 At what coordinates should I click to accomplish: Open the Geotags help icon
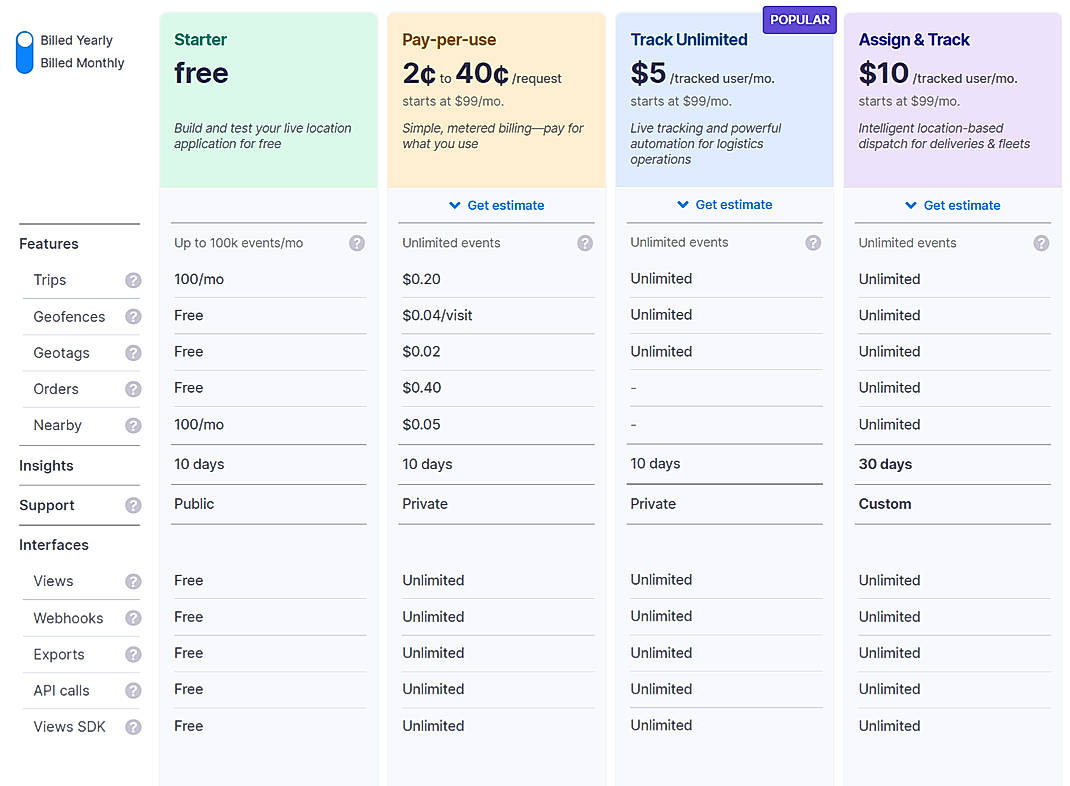(x=133, y=353)
